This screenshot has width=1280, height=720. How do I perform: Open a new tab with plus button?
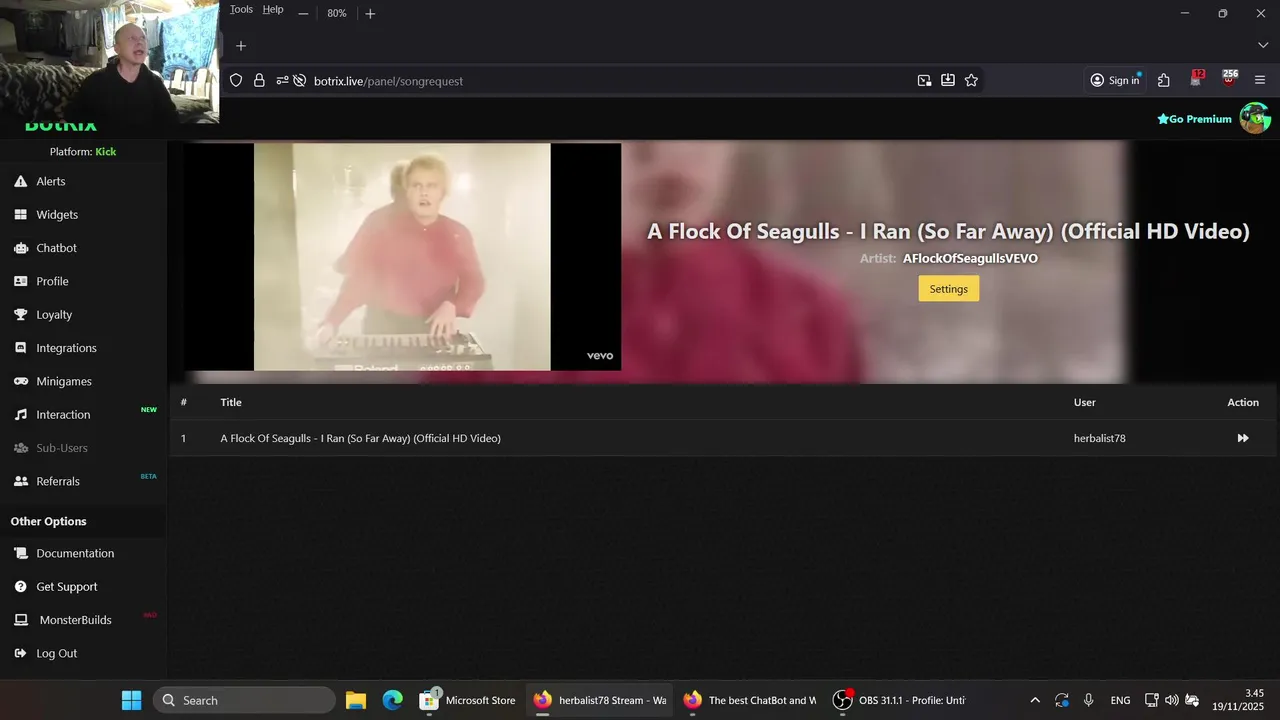tap(241, 46)
